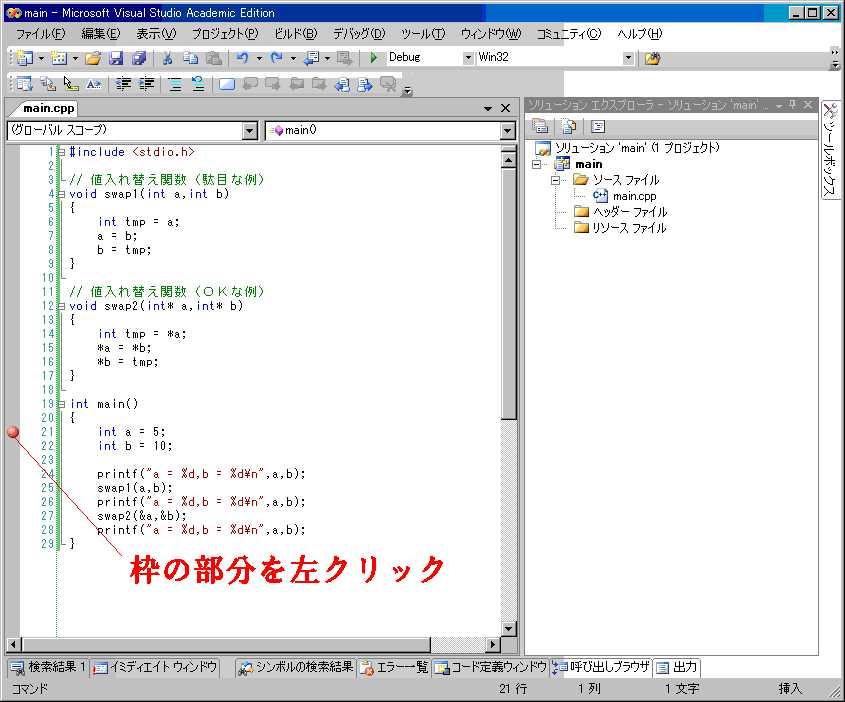
Task: Click the Save All icon
Action: (139, 58)
